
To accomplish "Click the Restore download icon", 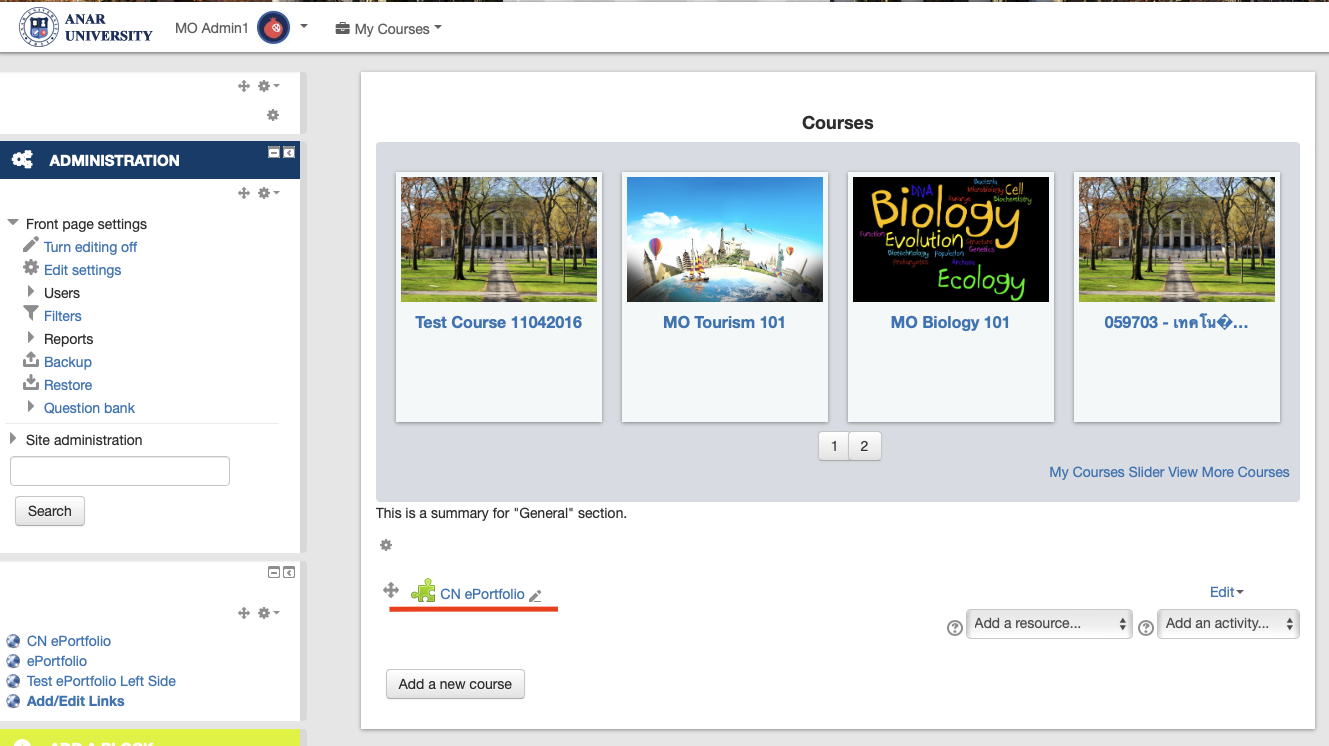I will [31, 383].
